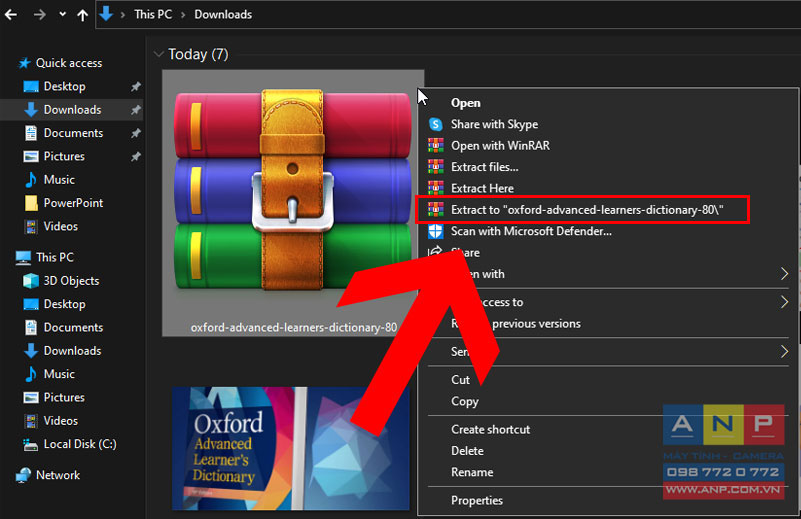Expand the chevron between This PC and Downloads
The width and height of the screenshot is (801, 519).
click(183, 15)
